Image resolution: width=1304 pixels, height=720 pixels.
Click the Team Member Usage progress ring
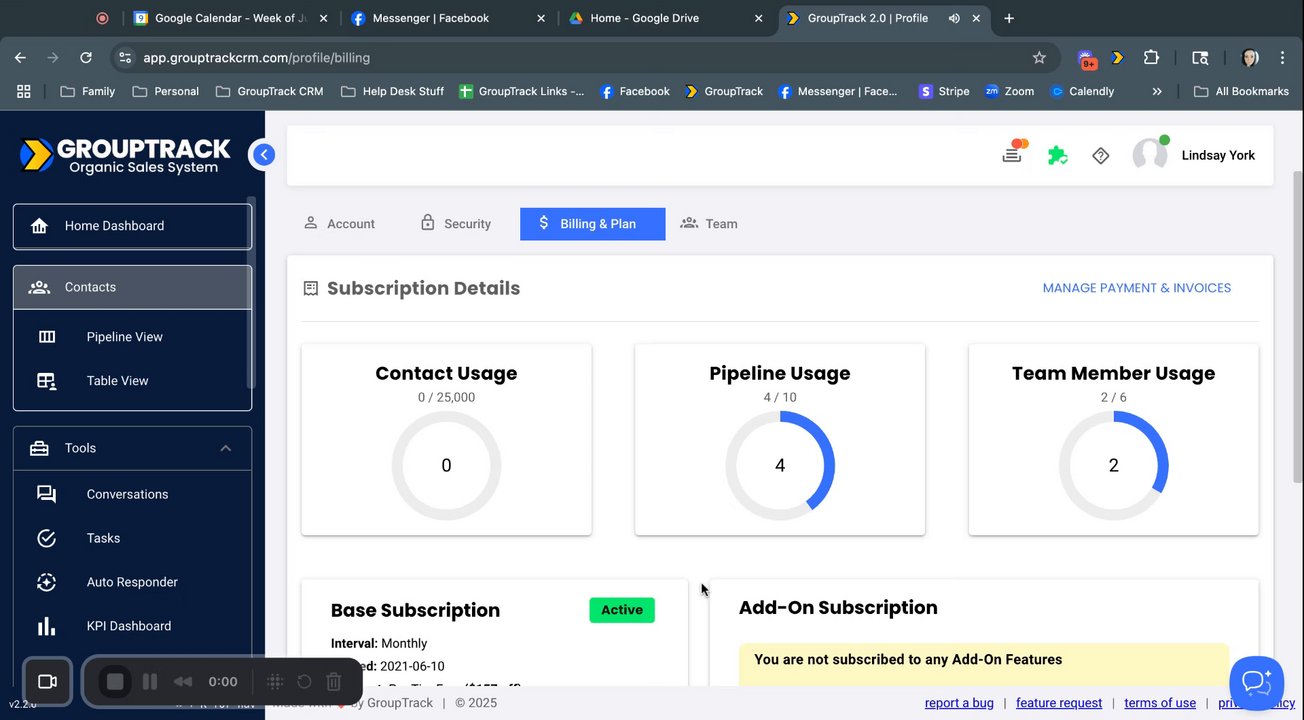tap(1114, 465)
